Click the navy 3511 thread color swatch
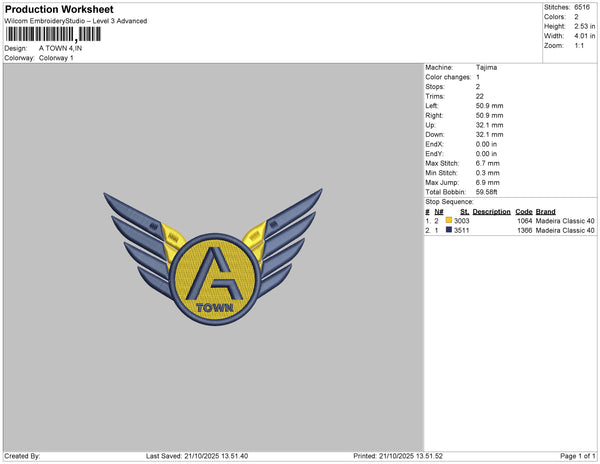The width and height of the screenshot is (600, 464). pyautogui.click(x=449, y=230)
